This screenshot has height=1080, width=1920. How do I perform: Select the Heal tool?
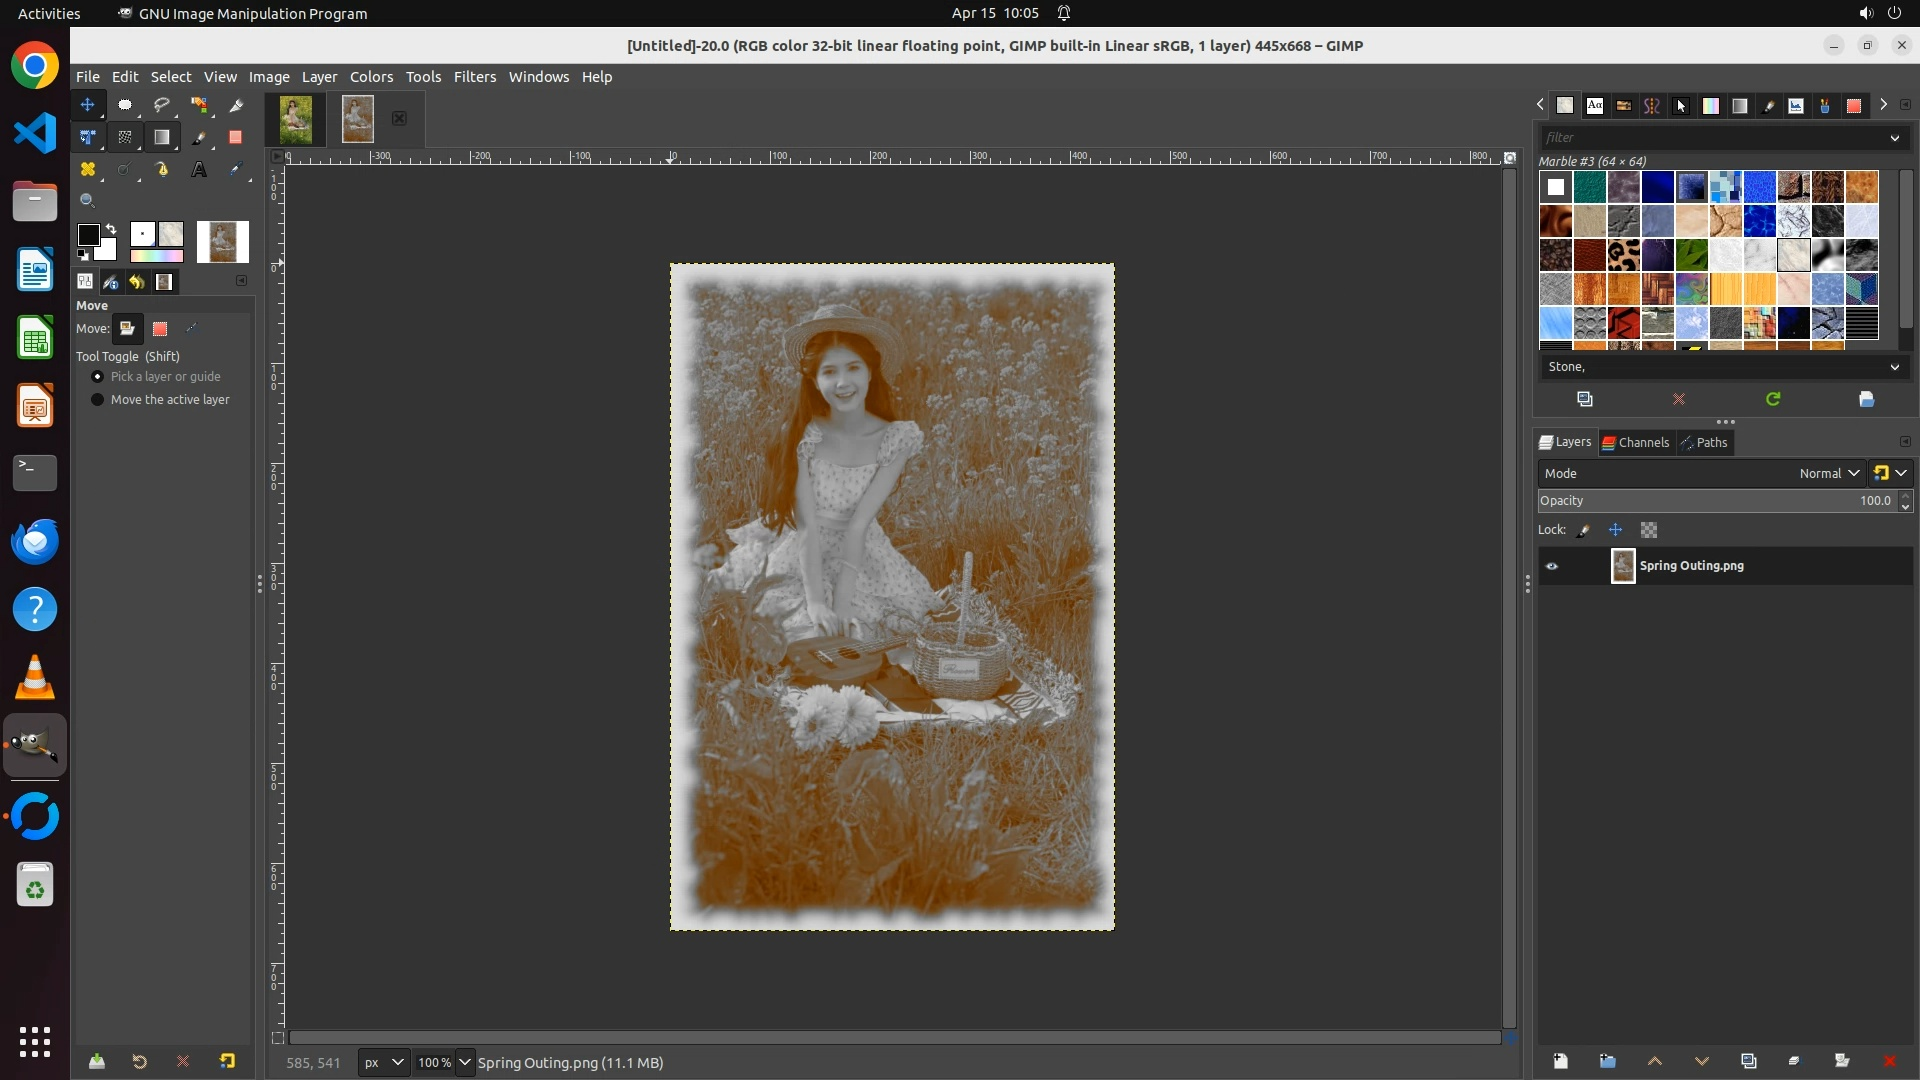[x=88, y=170]
